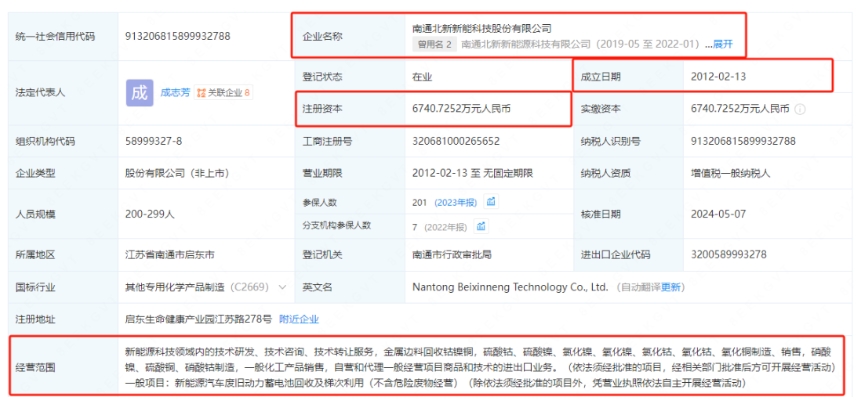Click region value 江苏省南通市启东市
Screen dimensions: 856x409
(x=170, y=254)
